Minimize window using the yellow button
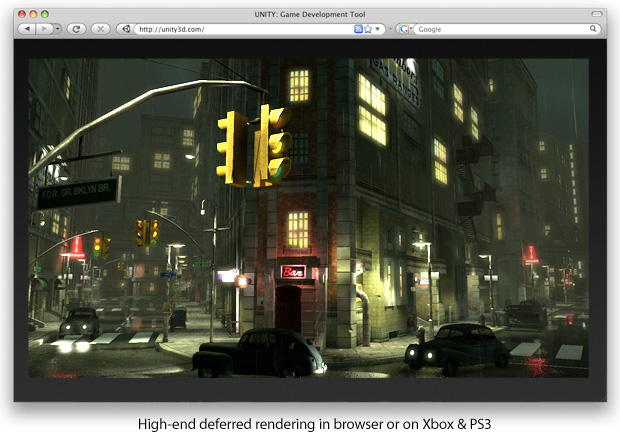 34,13
